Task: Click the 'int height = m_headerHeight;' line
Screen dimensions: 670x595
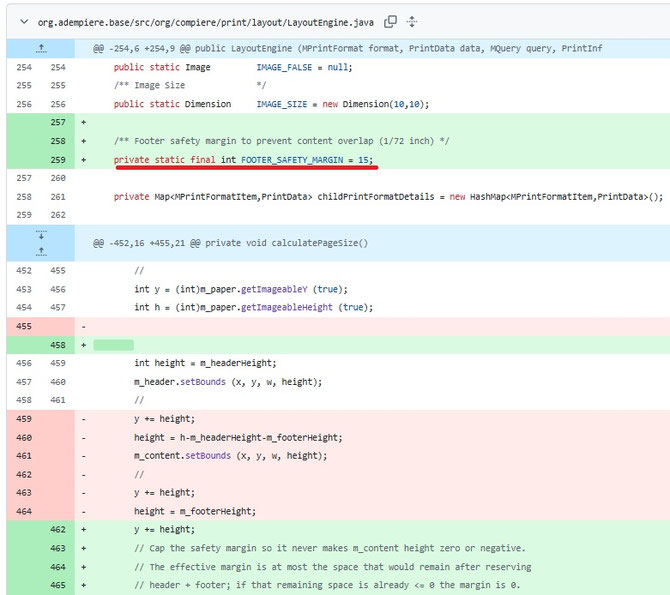Action: (x=205, y=363)
